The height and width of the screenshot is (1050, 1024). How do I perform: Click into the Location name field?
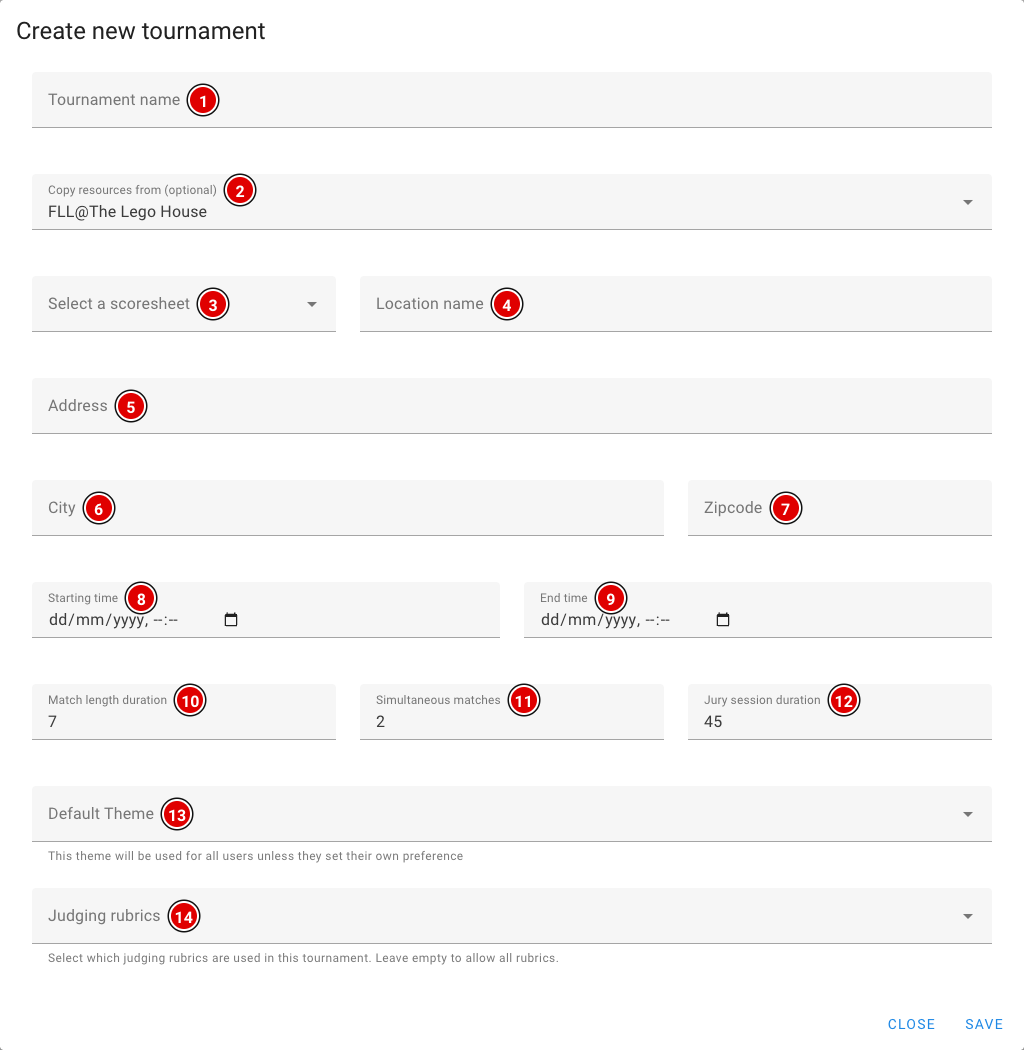tap(676, 304)
